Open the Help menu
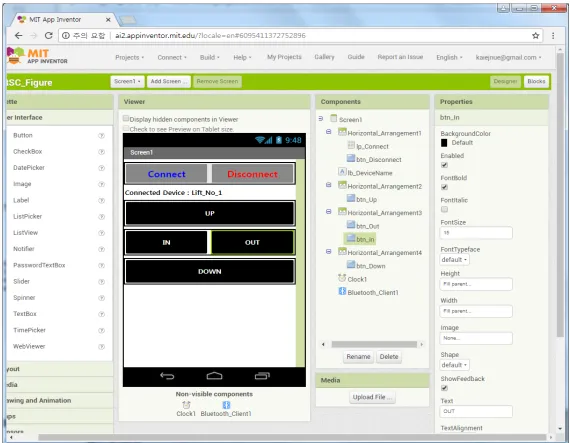 coord(242,57)
